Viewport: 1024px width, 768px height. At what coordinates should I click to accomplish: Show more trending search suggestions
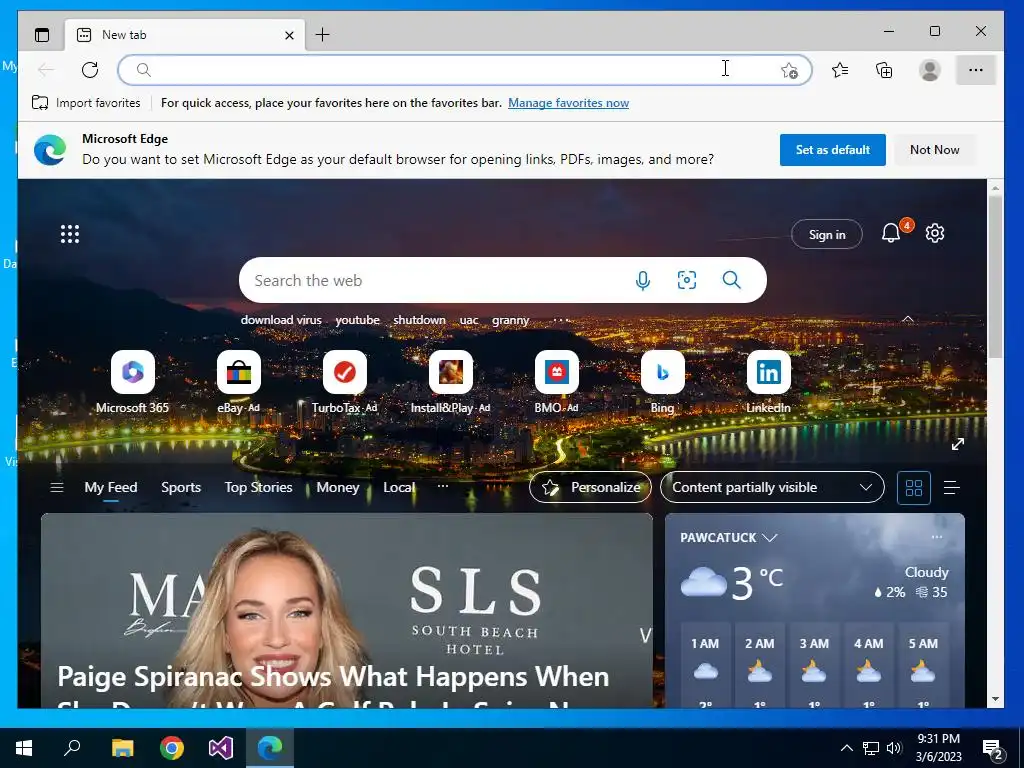(x=560, y=320)
